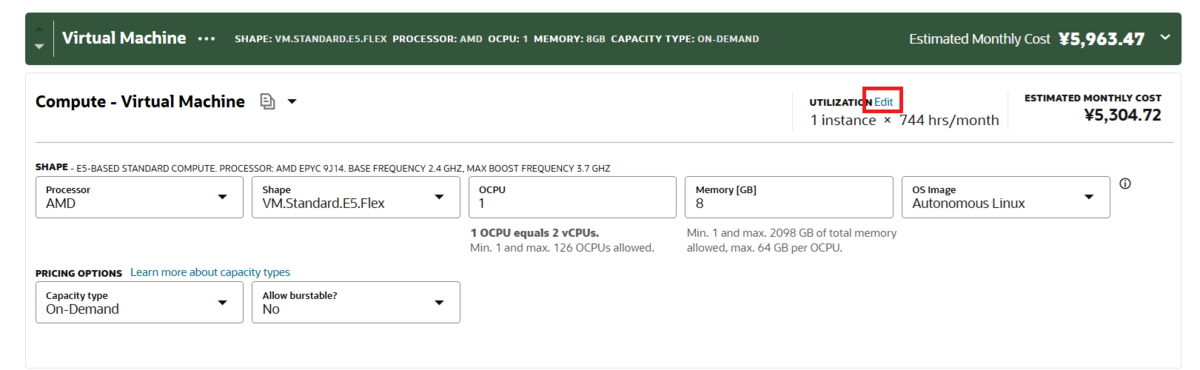Open the Allow burstable dropdown
Screen dimensions: 1200x370
point(355,302)
